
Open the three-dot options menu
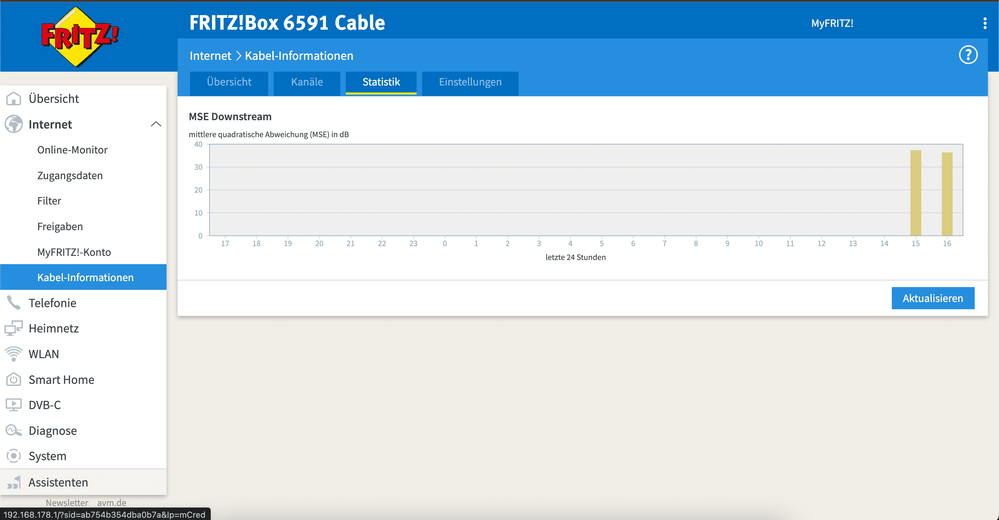tap(984, 23)
